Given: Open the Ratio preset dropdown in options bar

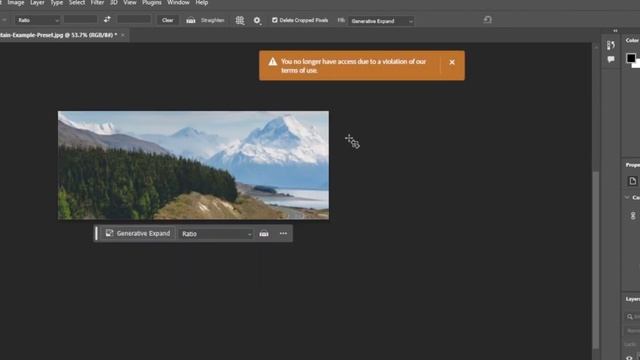Looking at the screenshot, I should point(38,20).
